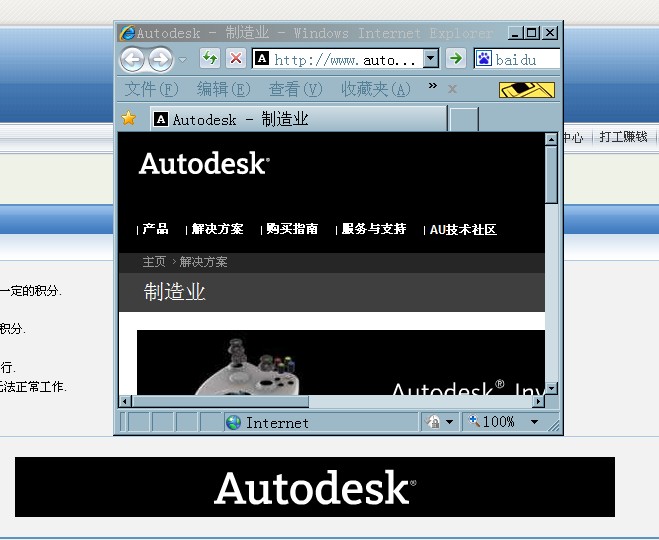Click the Autodesk logo on the page

204,163
